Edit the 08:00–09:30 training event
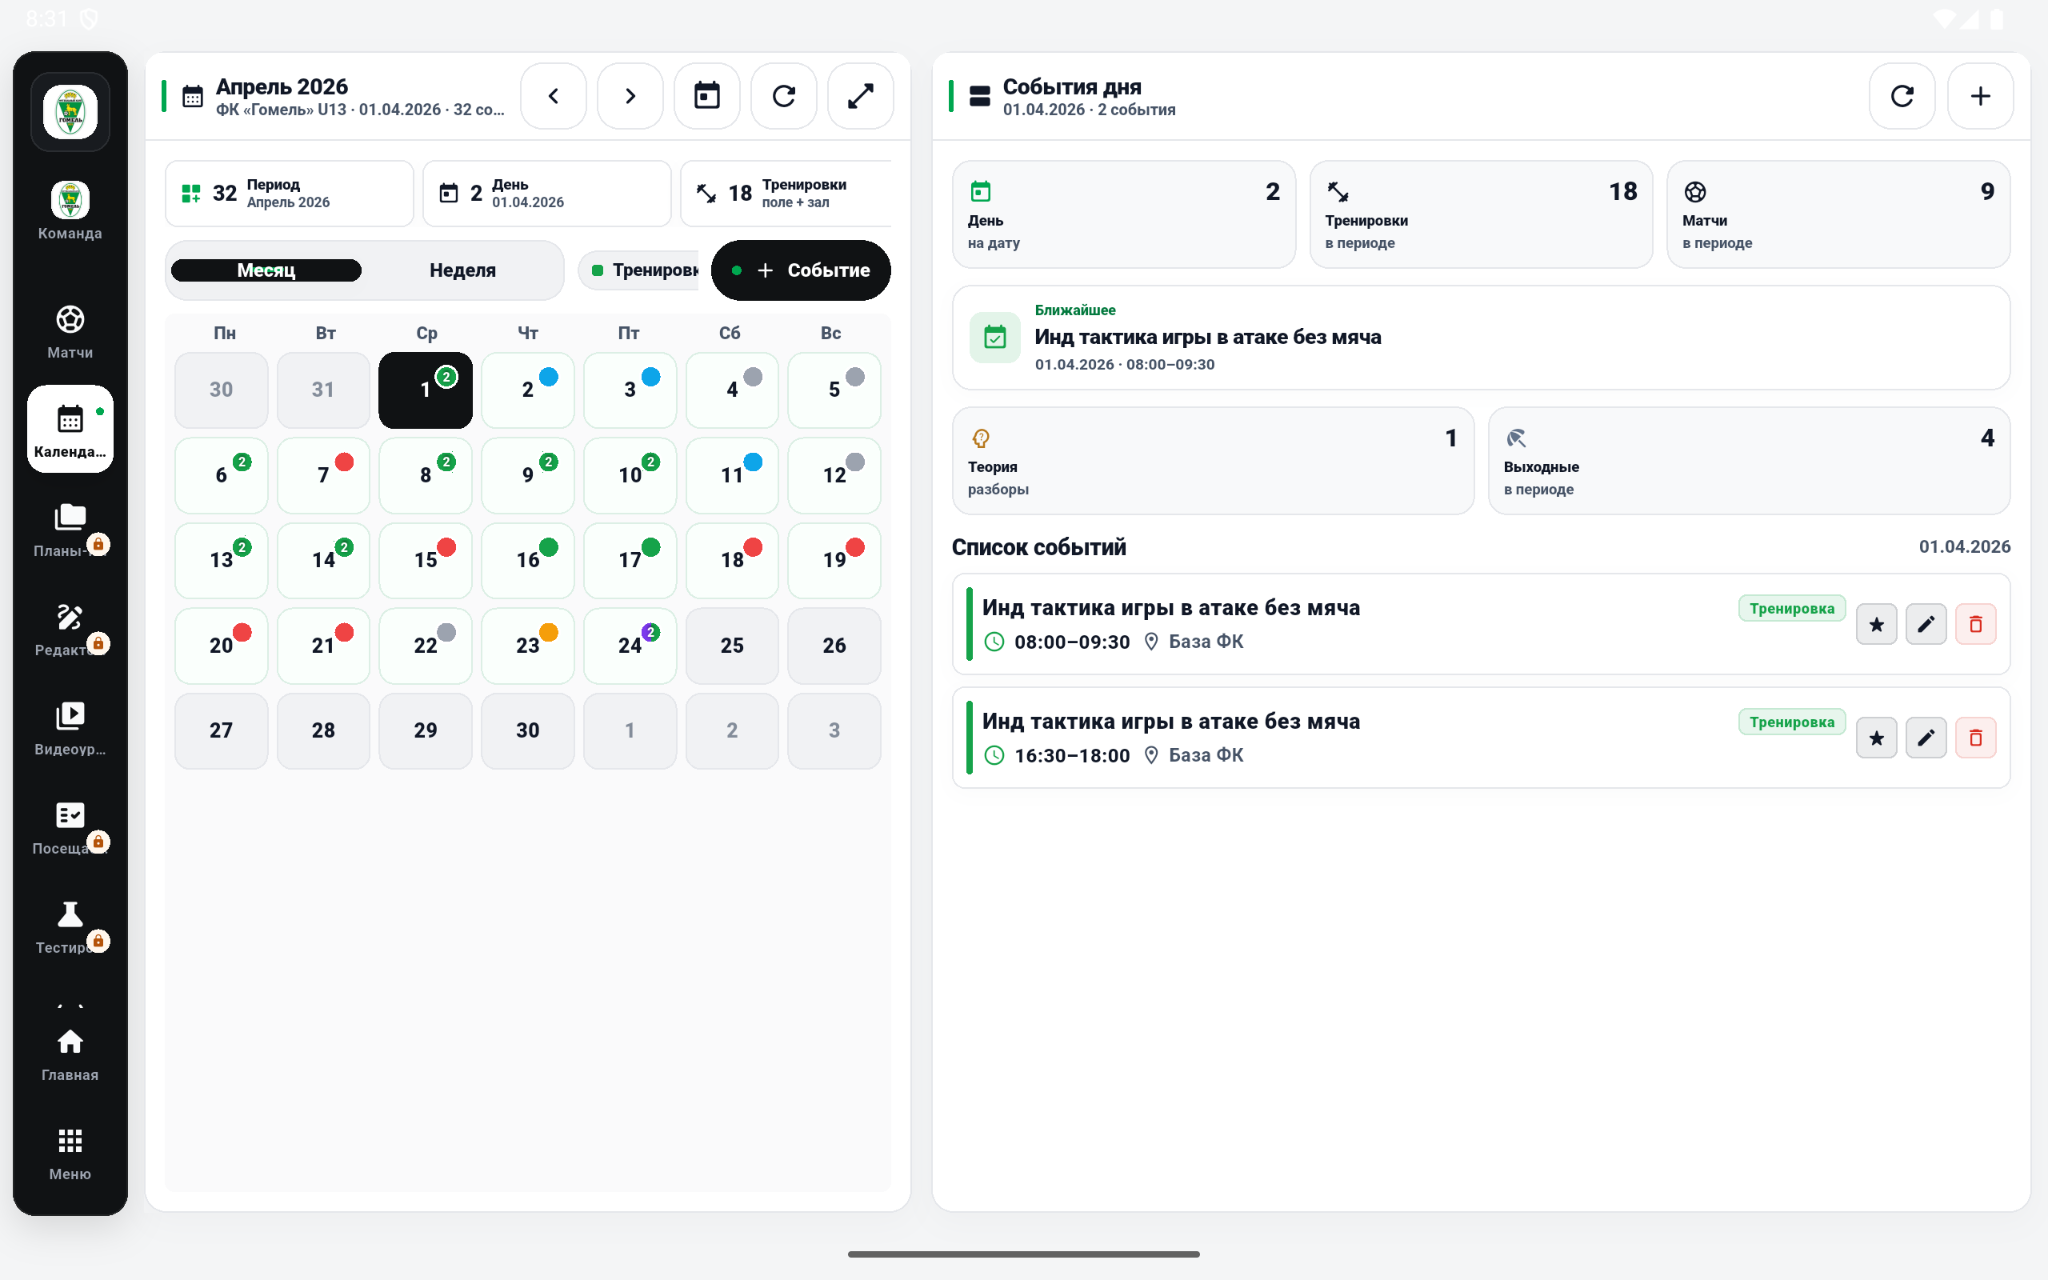The width and height of the screenshot is (2048, 1280). tap(1926, 624)
